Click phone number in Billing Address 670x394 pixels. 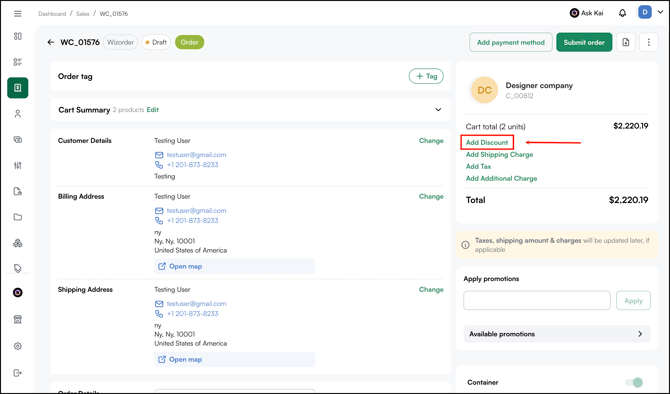(192, 221)
